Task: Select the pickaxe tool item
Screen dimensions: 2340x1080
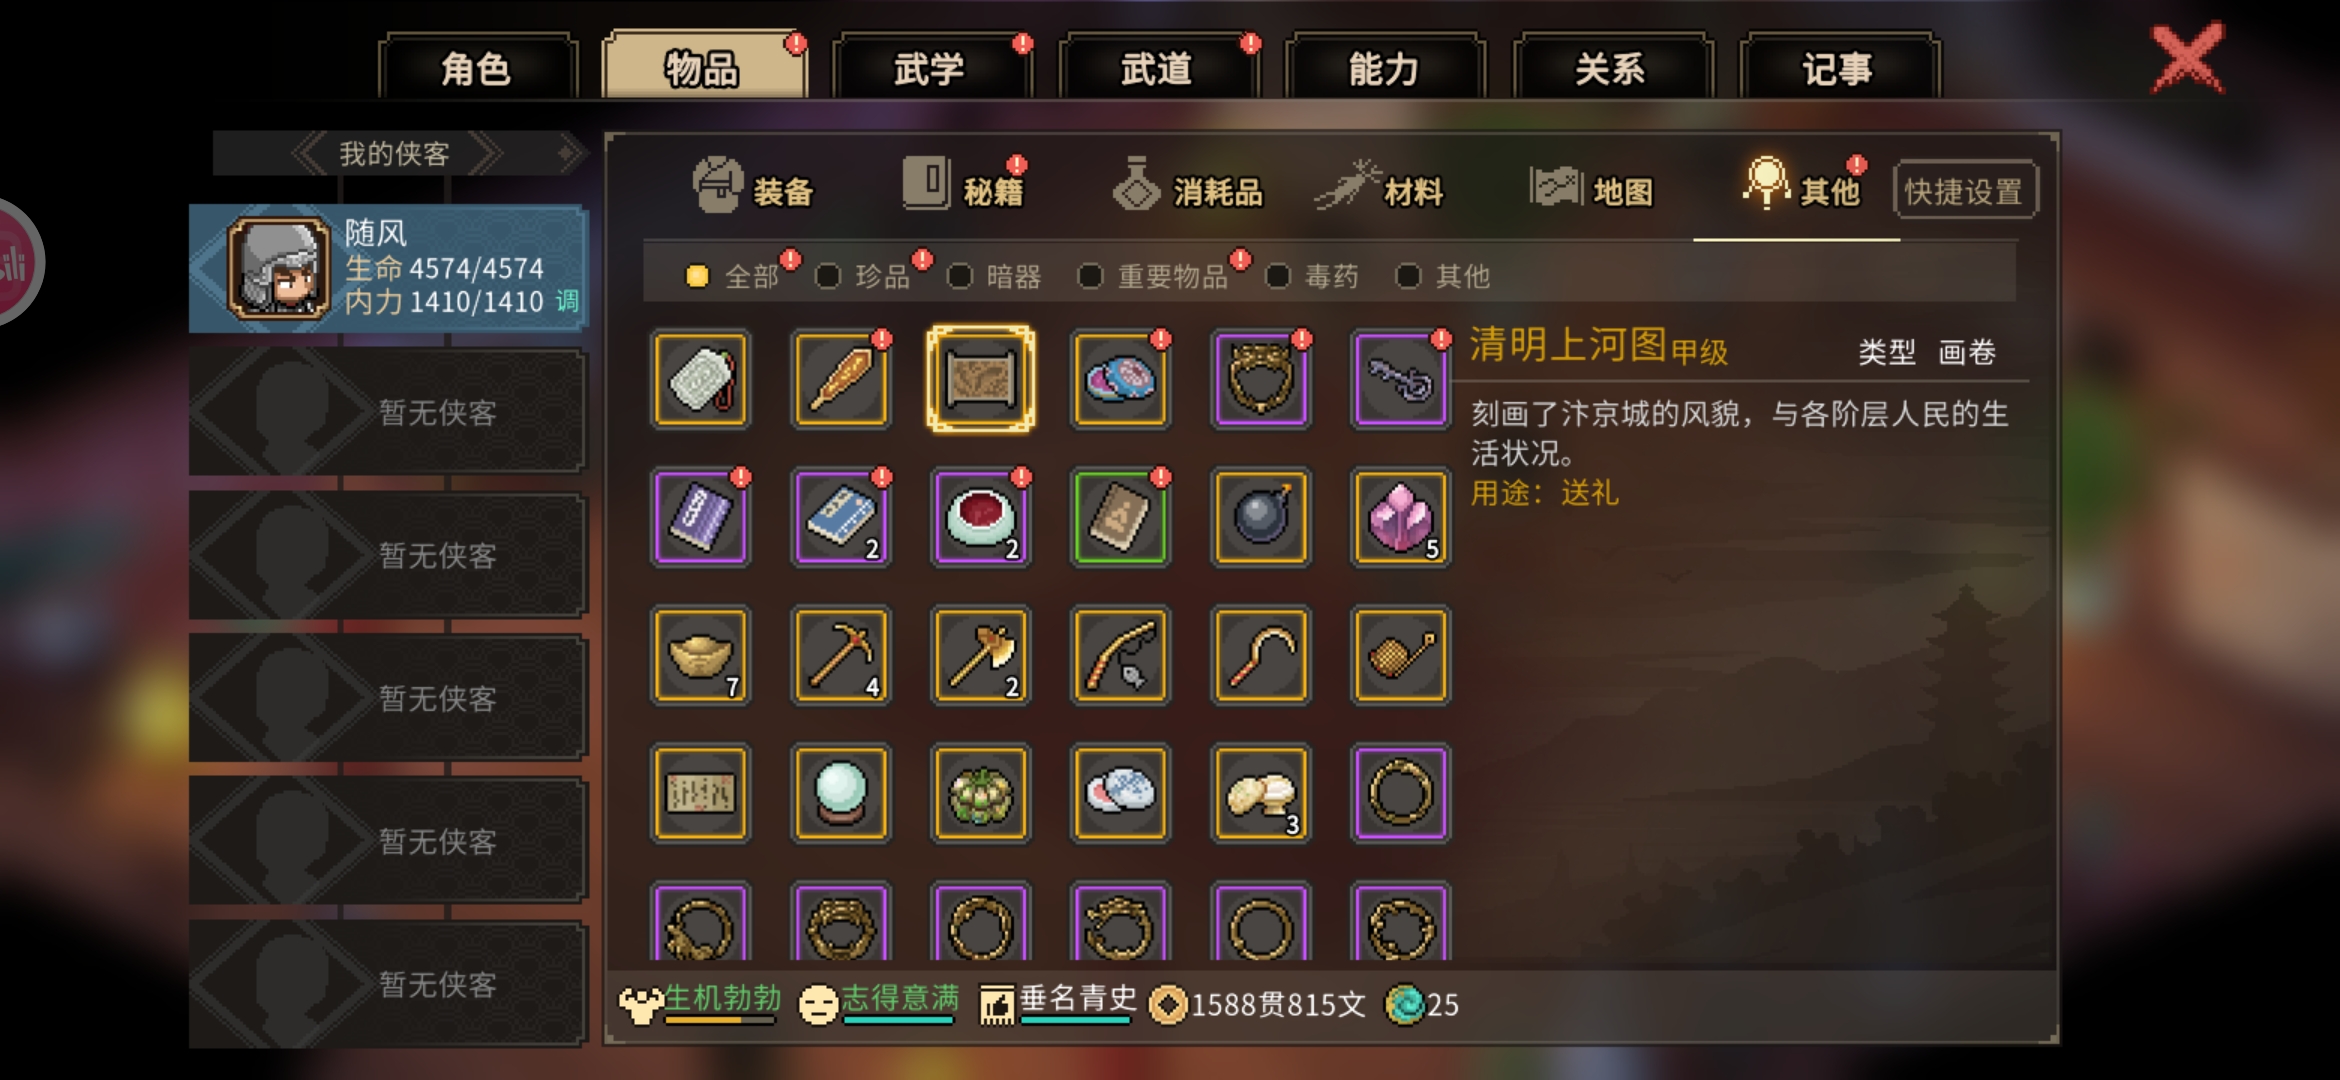Action: coord(840,655)
